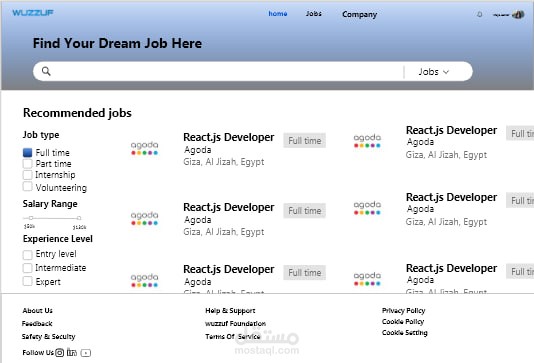The width and height of the screenshot is (534, 363).
Task: Click the WUZZUF logo
Action: click(x=33, y=13)
